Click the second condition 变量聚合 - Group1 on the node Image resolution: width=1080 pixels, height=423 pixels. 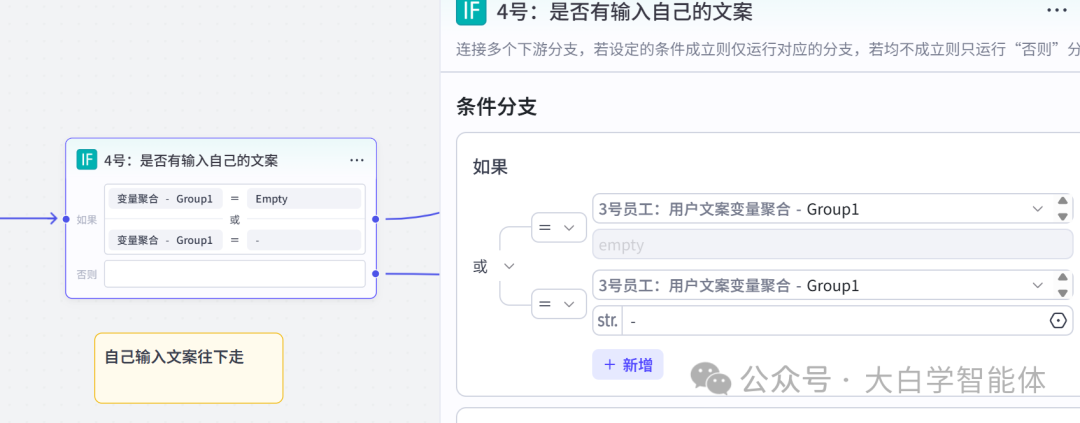pyautogui.click(x=165, y=240)
